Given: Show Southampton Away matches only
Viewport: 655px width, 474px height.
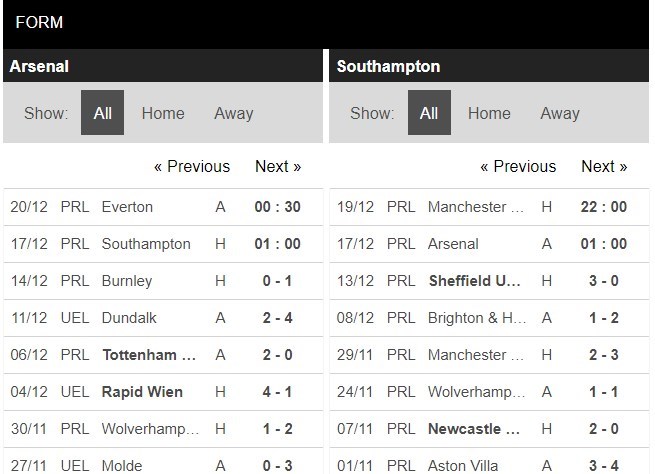Looking at the screenshot, I should (x=560, y=113).
